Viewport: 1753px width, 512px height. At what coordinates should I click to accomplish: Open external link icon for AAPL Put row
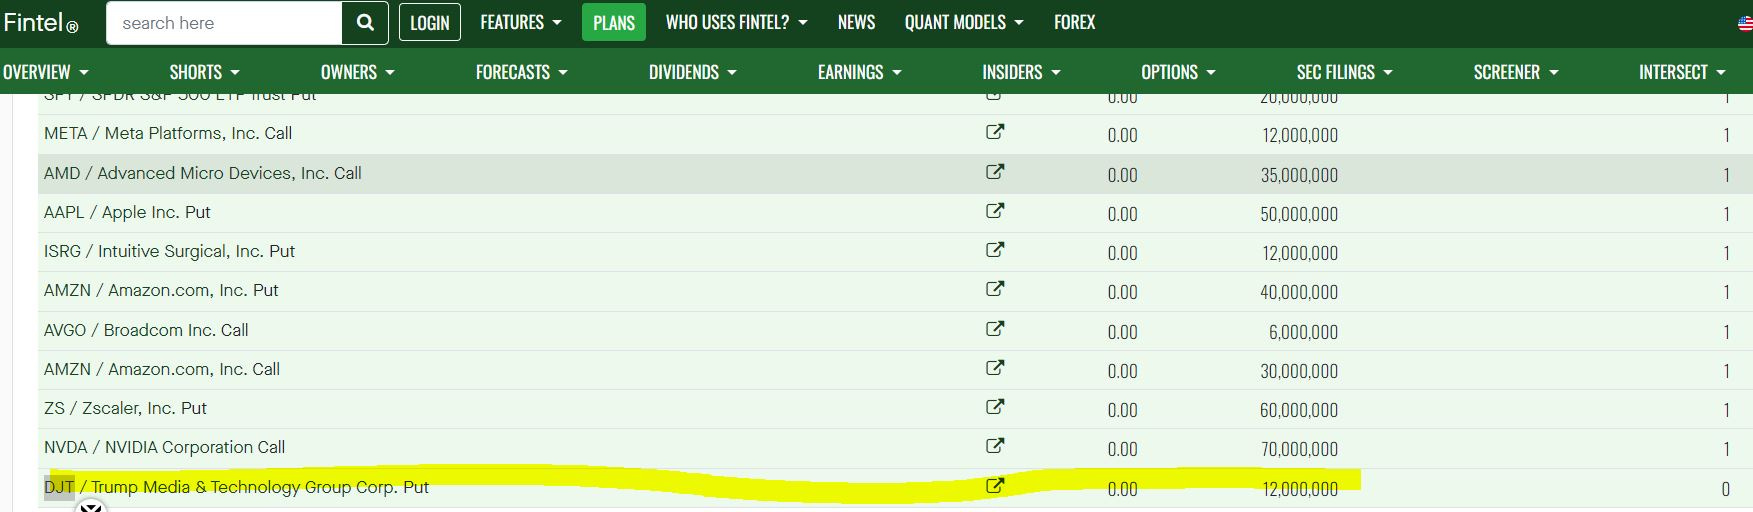(995, 211)
